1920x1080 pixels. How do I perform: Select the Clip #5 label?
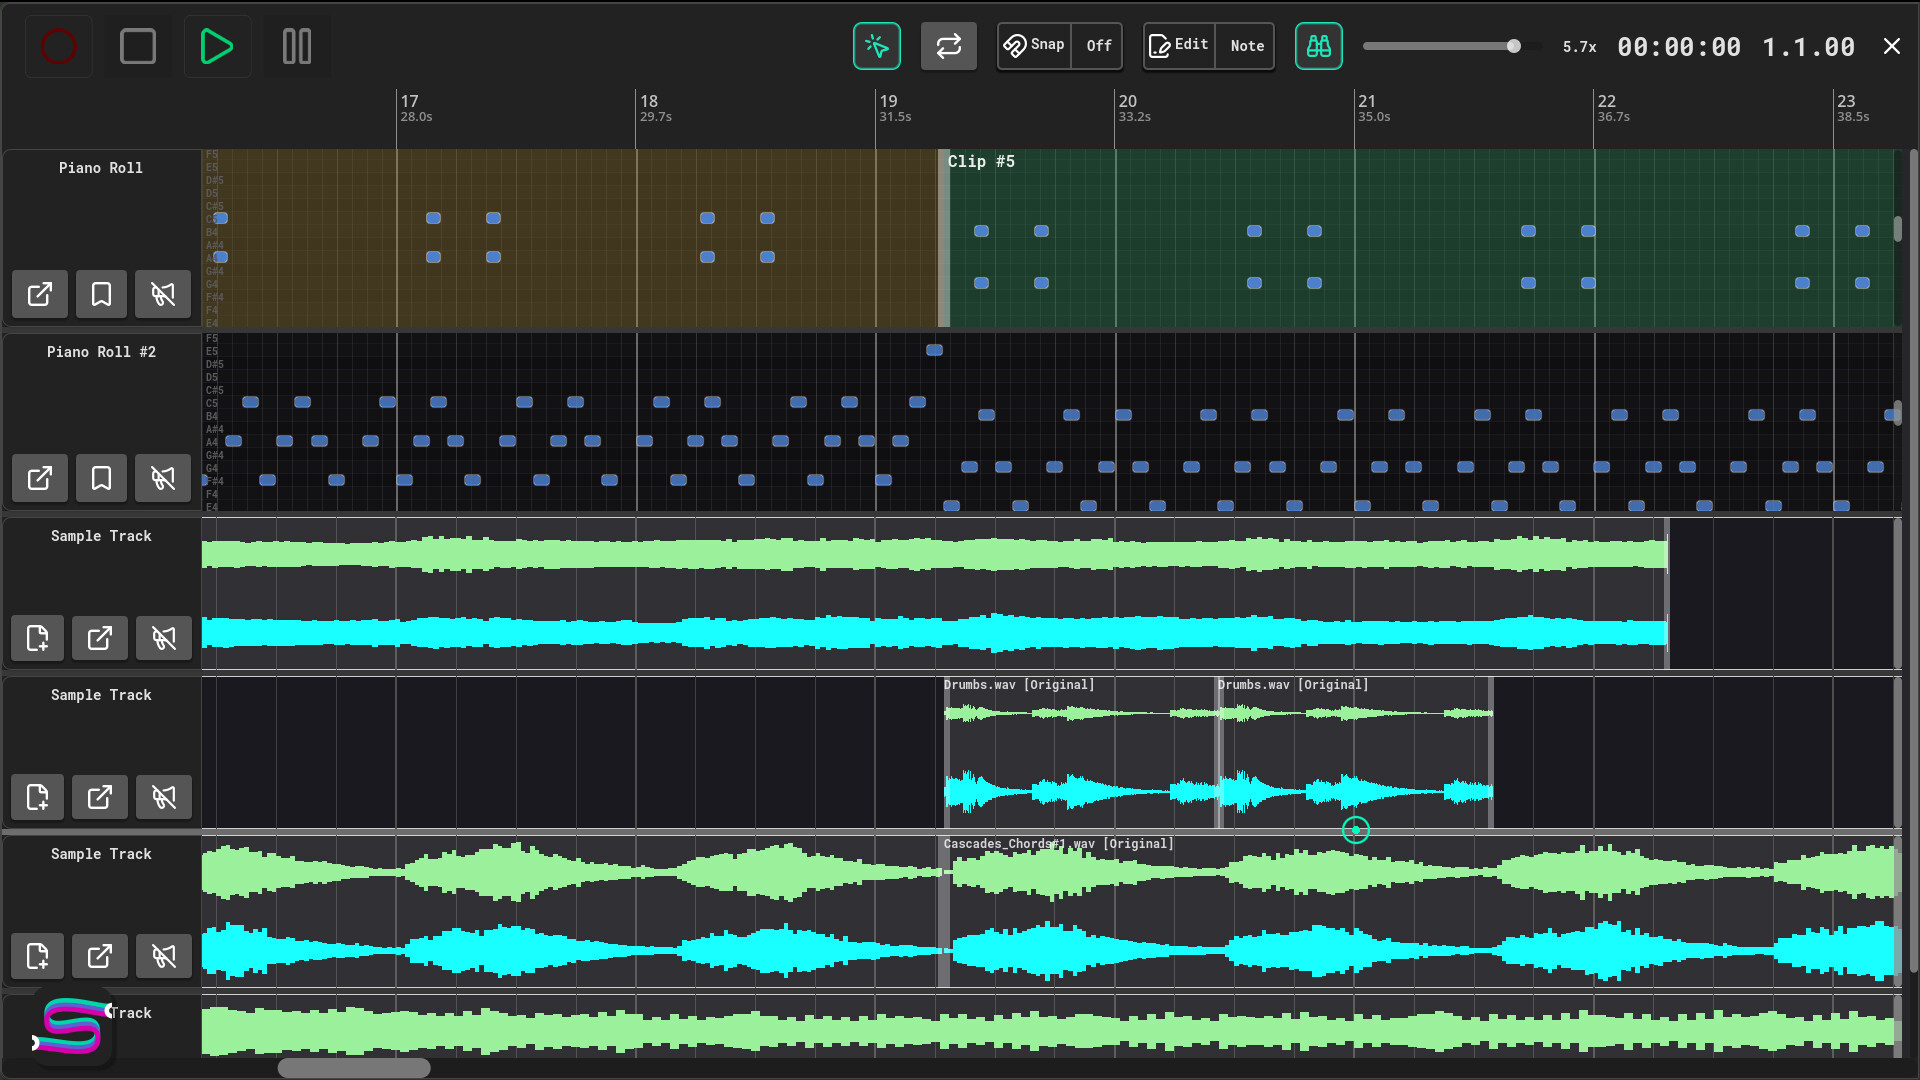981,162
